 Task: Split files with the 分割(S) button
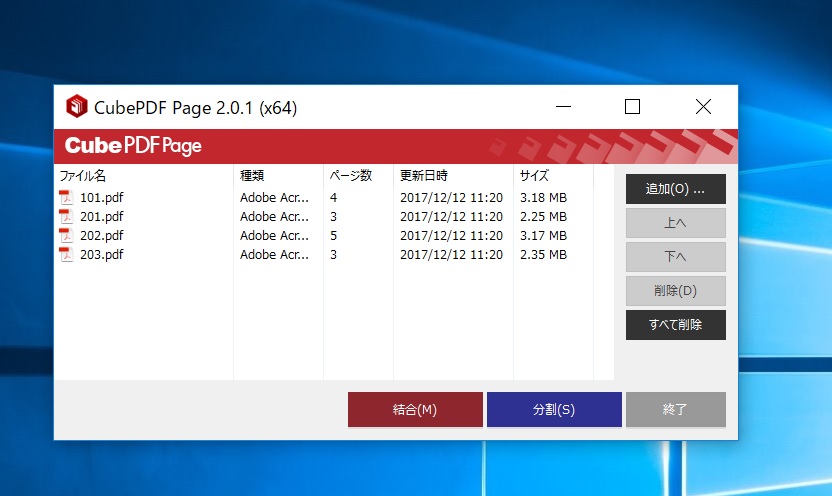[554, 410]
